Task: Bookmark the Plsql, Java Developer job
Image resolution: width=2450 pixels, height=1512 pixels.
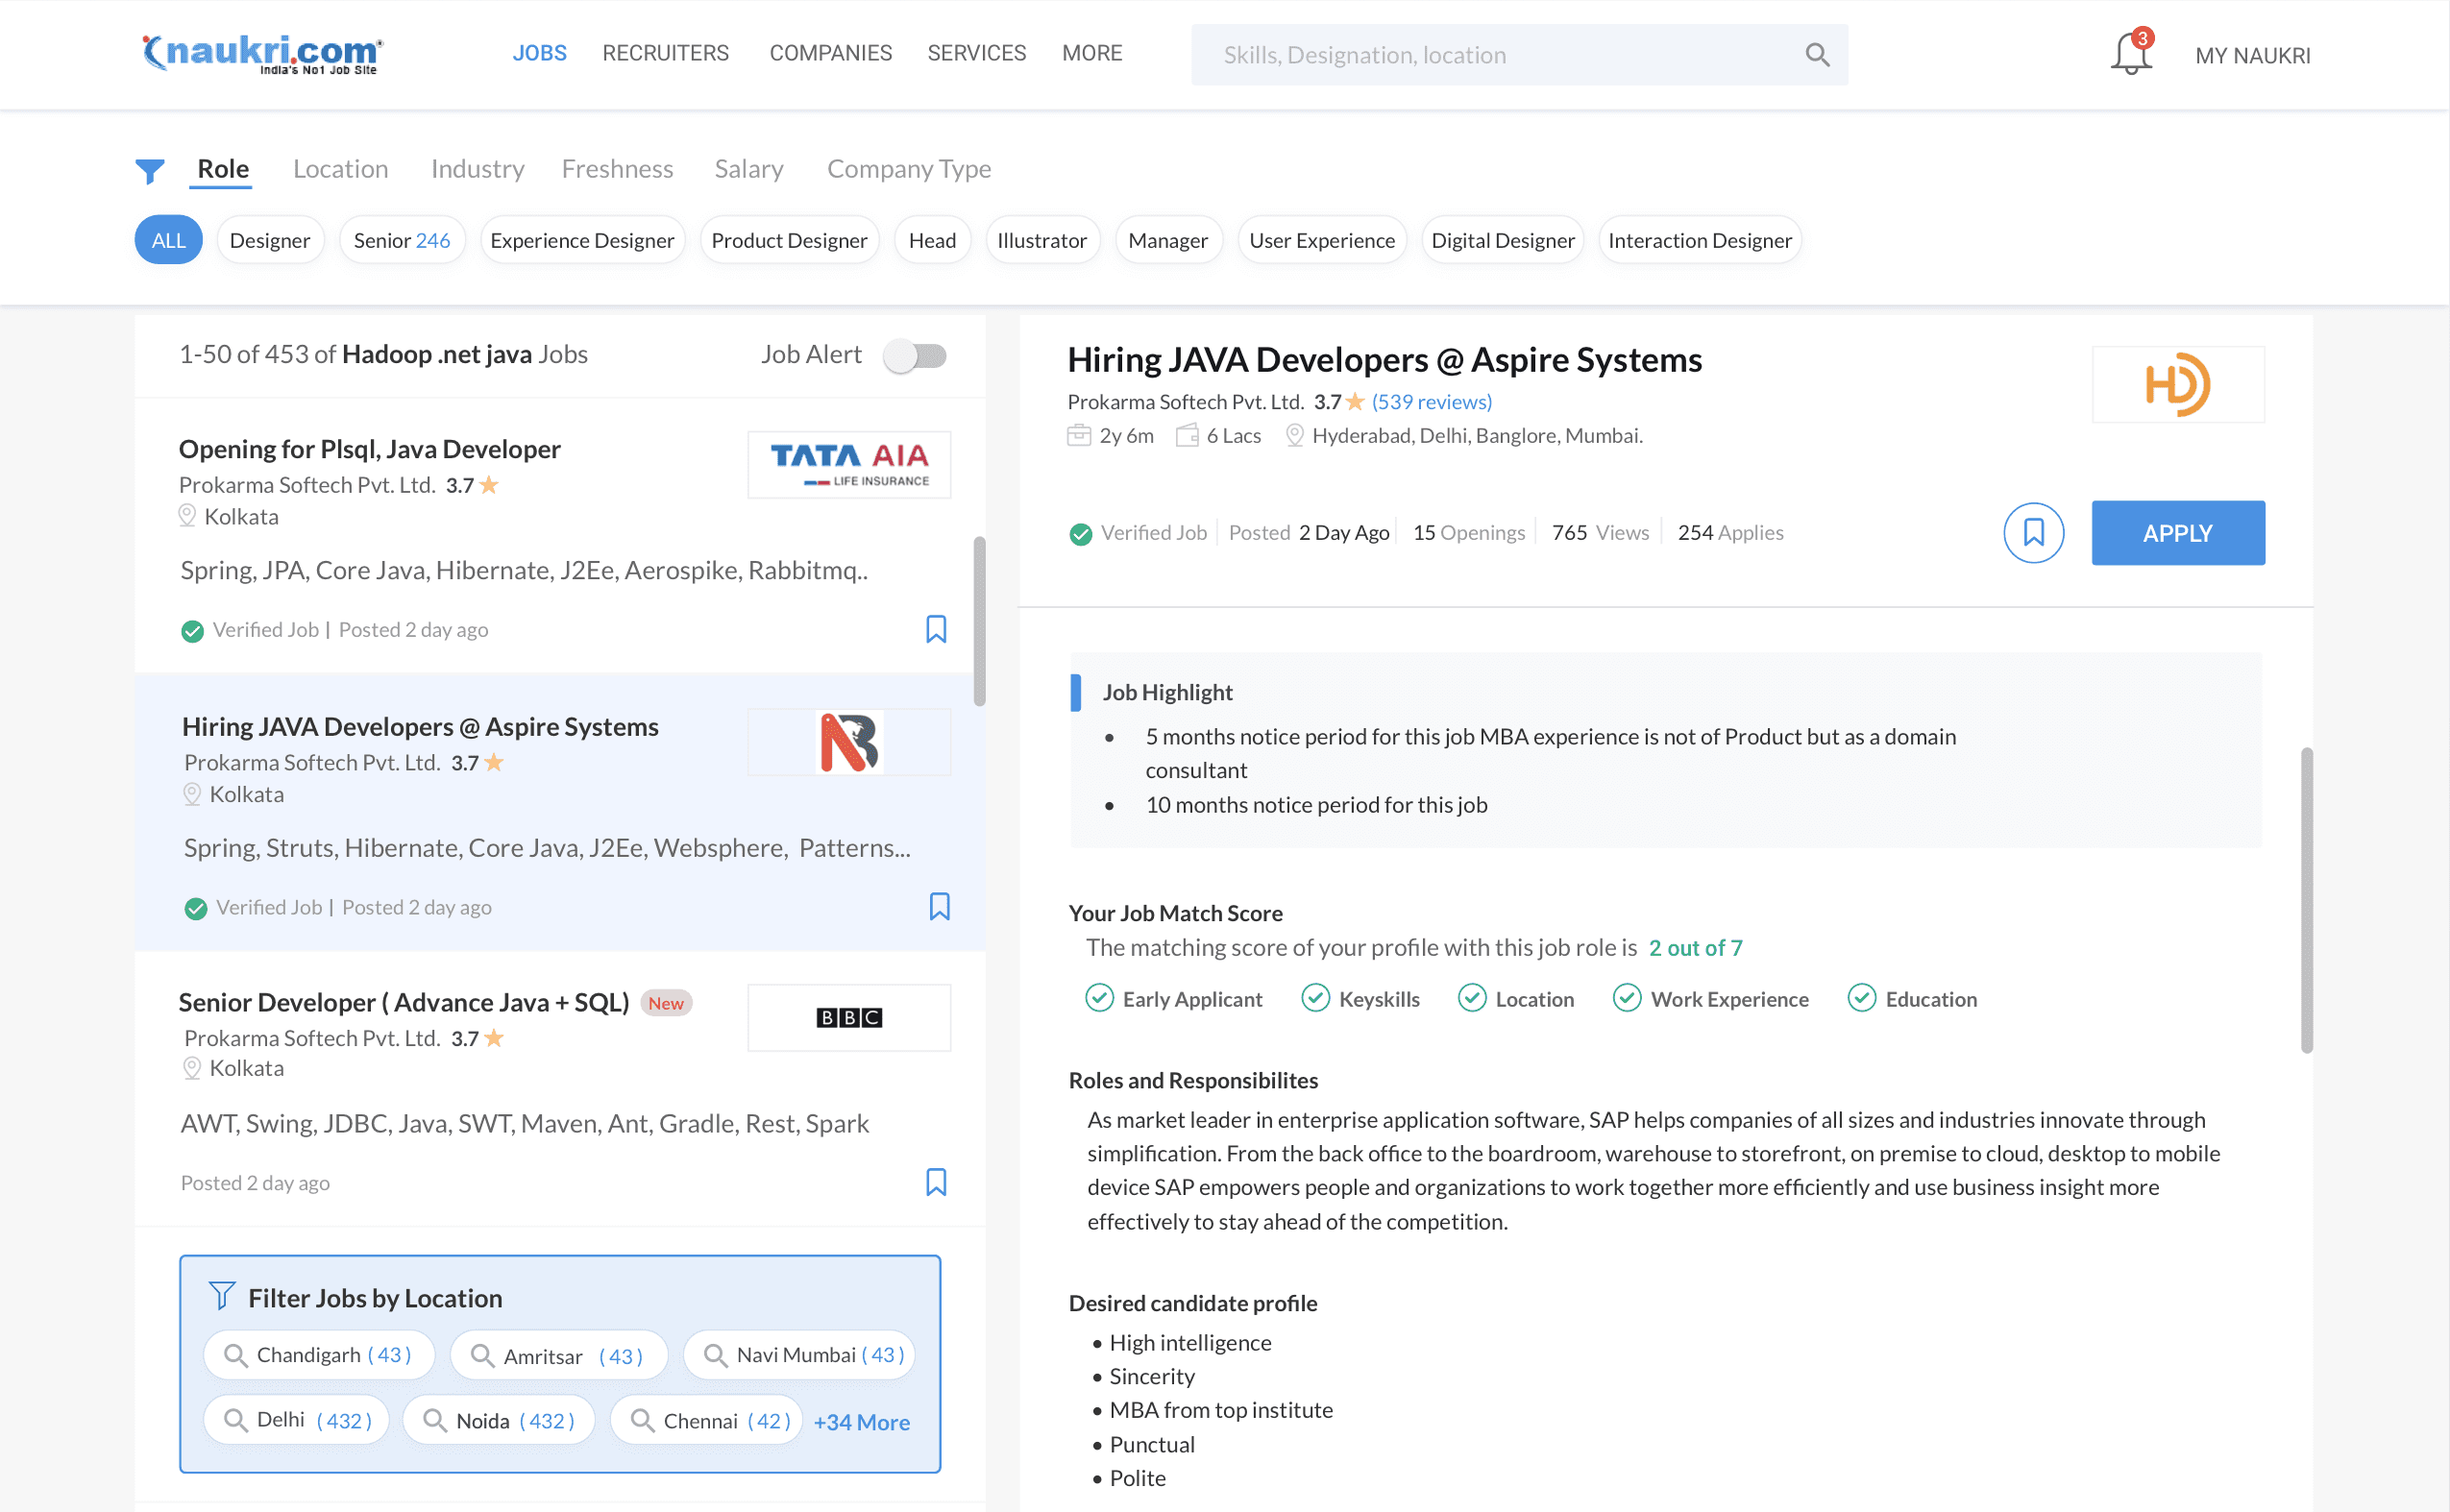Action: pyautogui.click(x=935, y=629)
